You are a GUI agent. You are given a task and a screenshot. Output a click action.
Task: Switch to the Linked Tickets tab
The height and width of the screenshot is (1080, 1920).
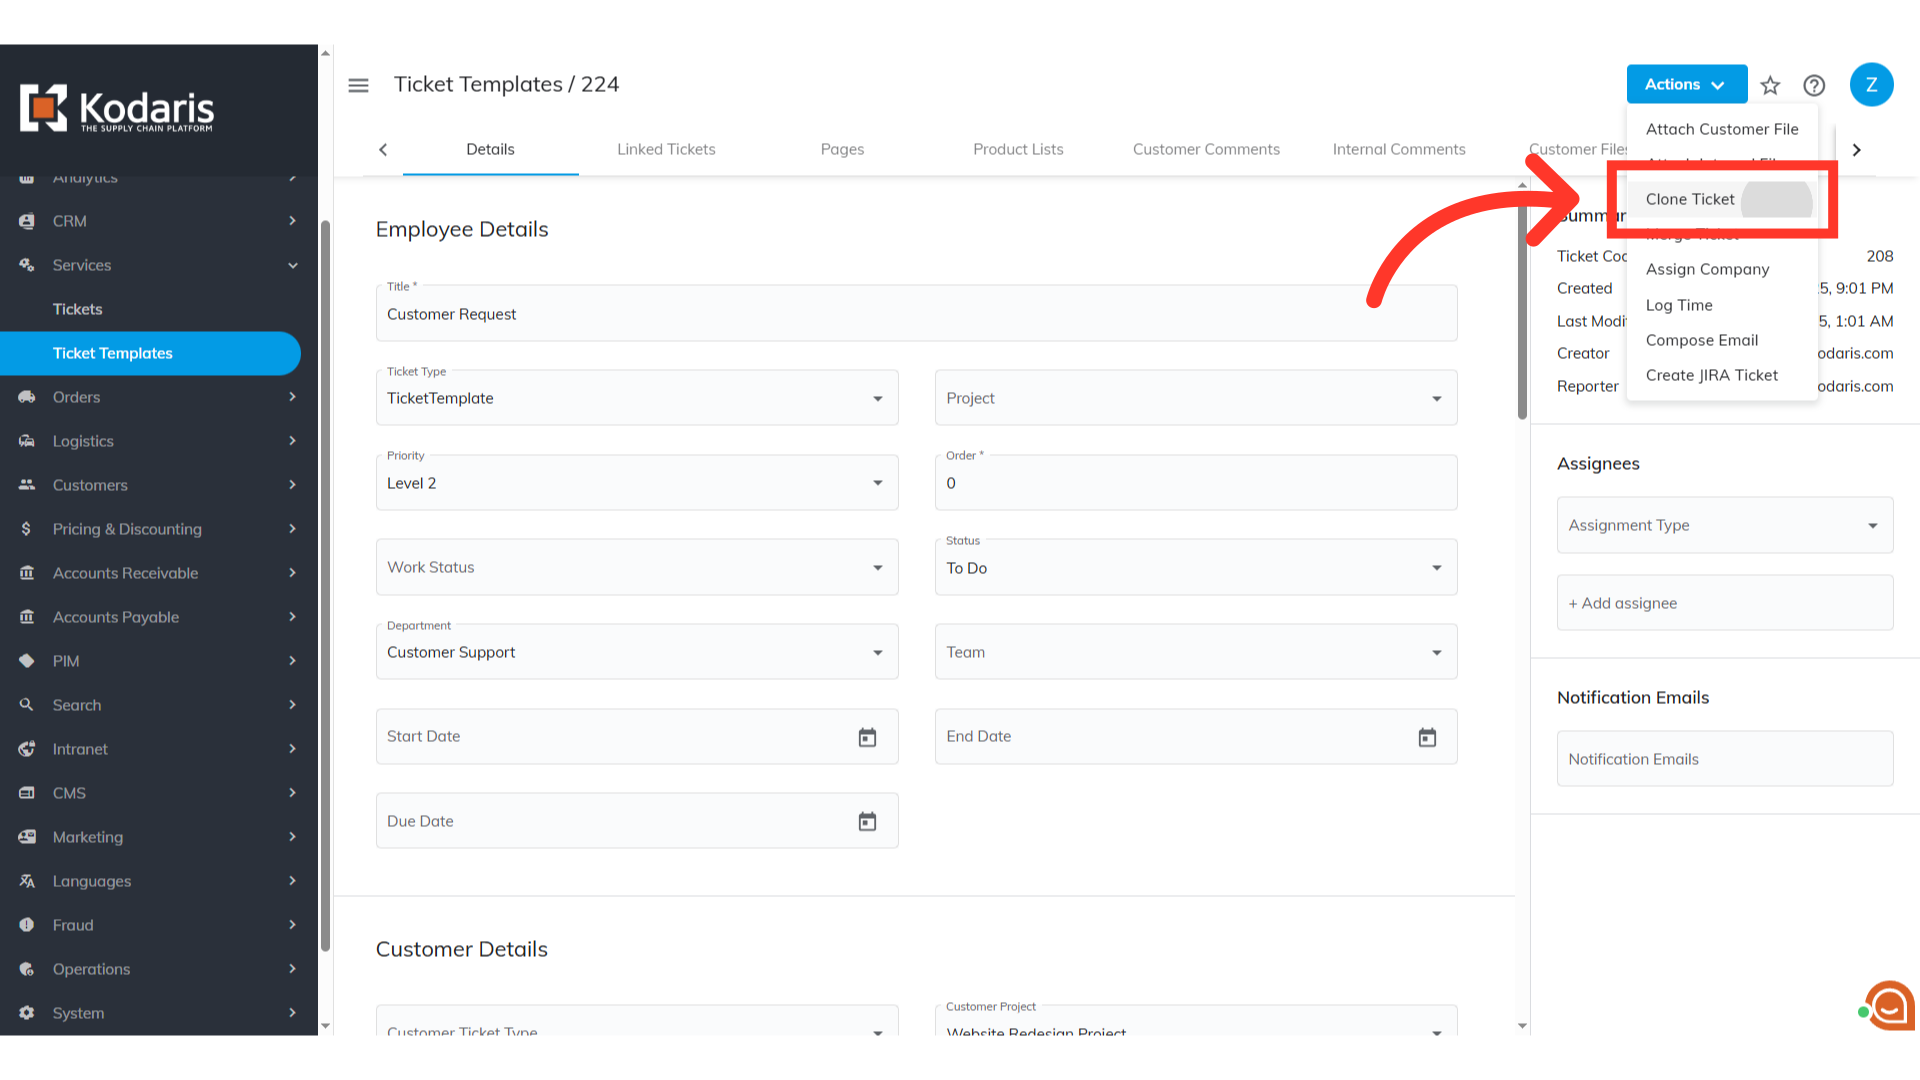666,149
